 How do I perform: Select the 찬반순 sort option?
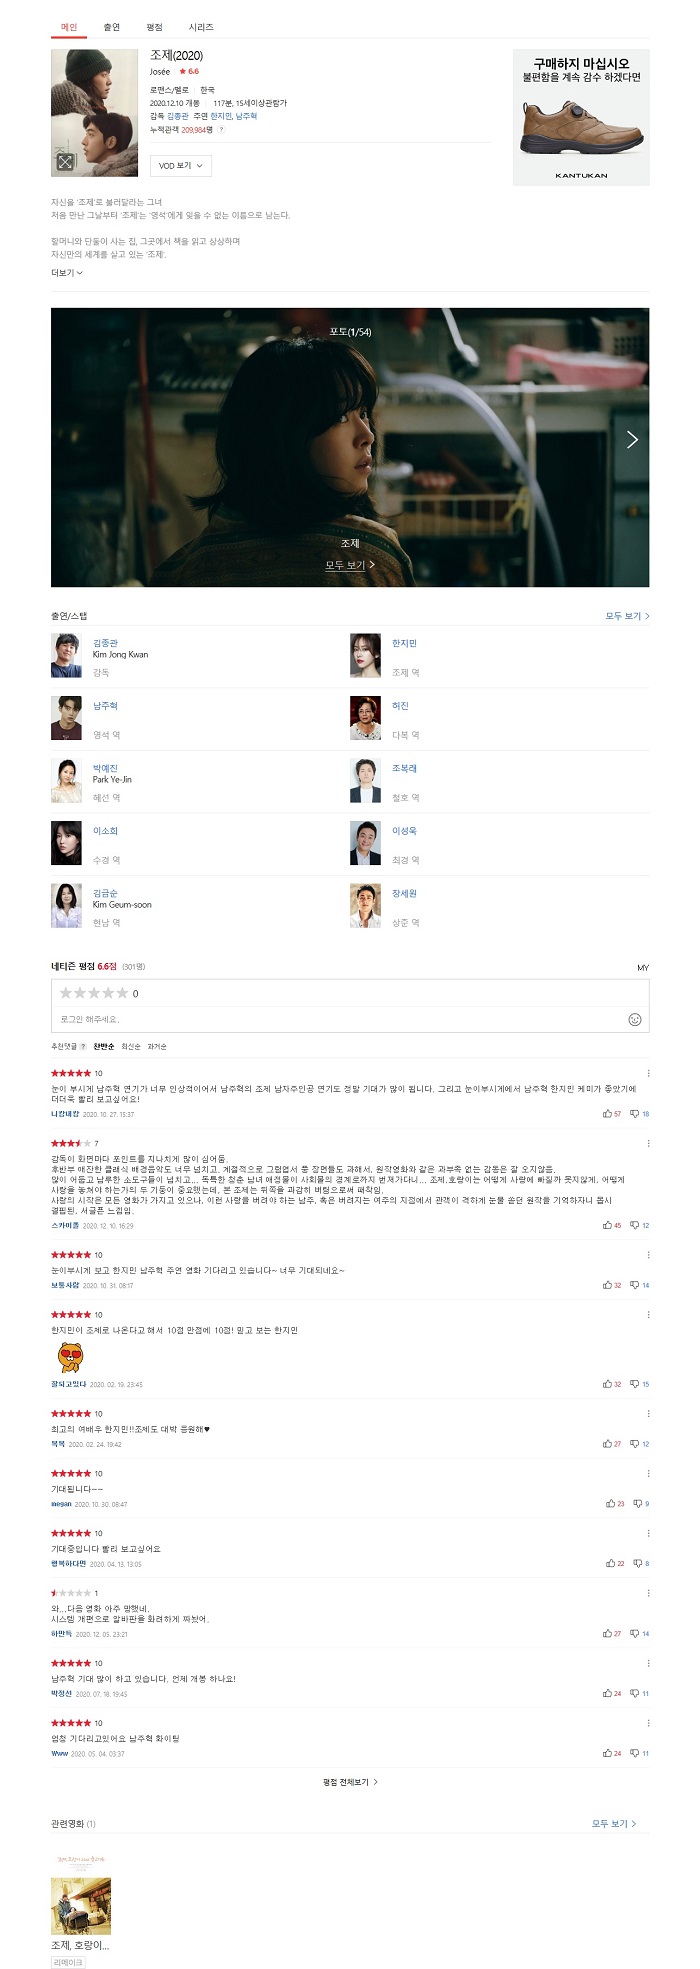(x=104, y=1046)
